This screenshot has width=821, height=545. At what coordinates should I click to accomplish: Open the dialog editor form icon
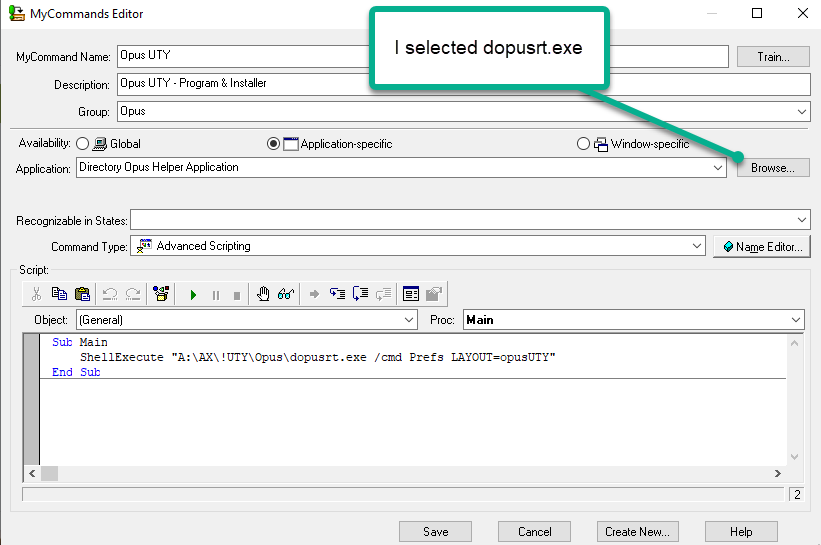(x=411, y=294)
